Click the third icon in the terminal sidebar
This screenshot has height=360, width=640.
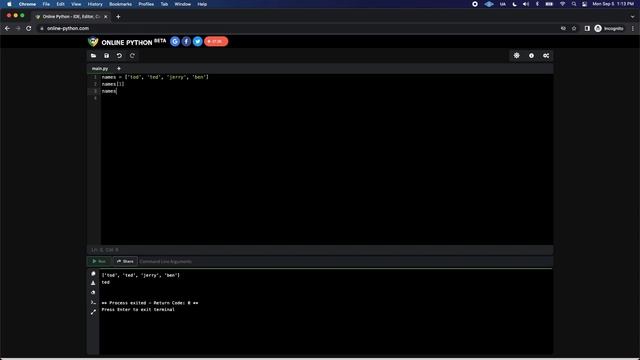(93, 292)
